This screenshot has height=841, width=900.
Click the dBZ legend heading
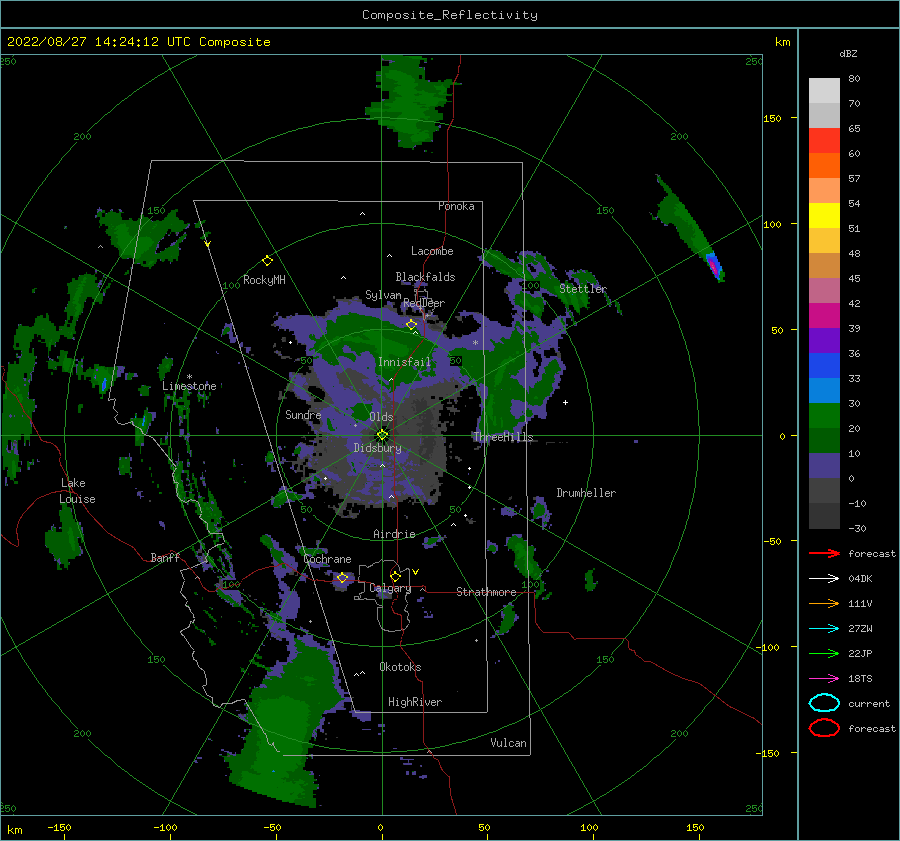pos(848,54)
